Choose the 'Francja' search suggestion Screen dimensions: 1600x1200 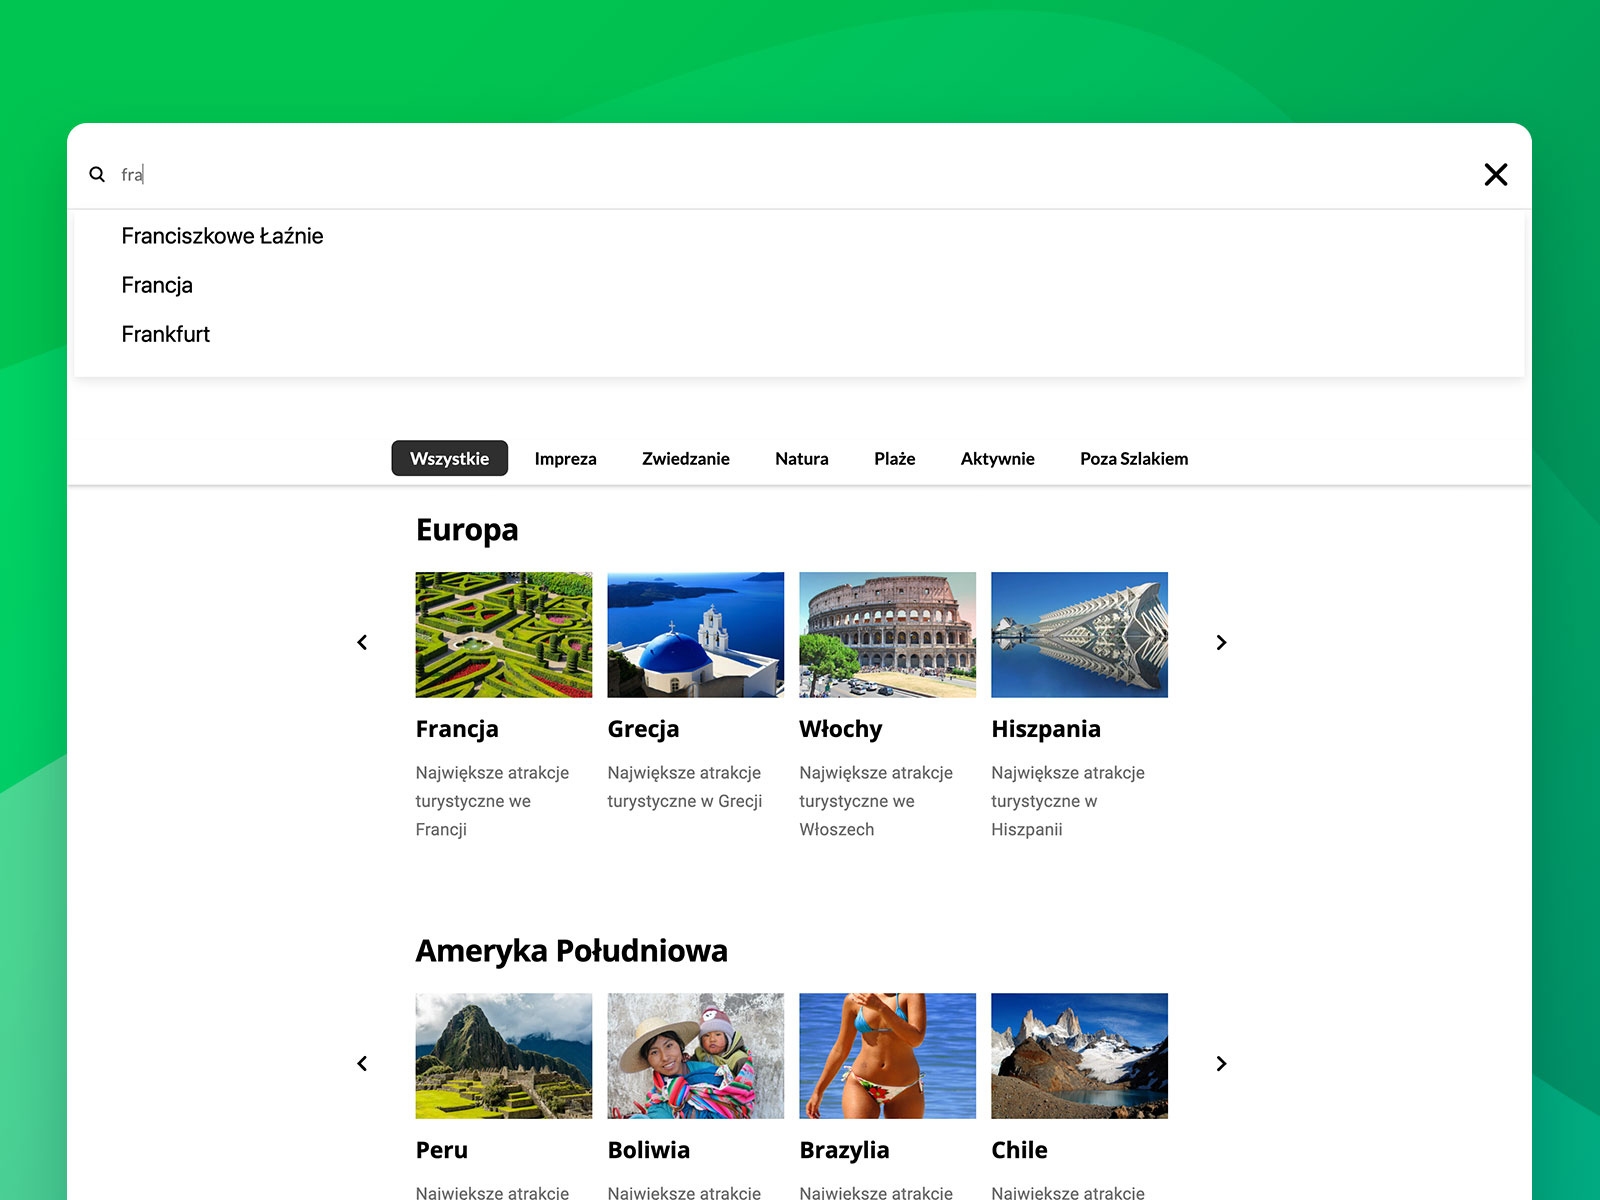(157, 285)
